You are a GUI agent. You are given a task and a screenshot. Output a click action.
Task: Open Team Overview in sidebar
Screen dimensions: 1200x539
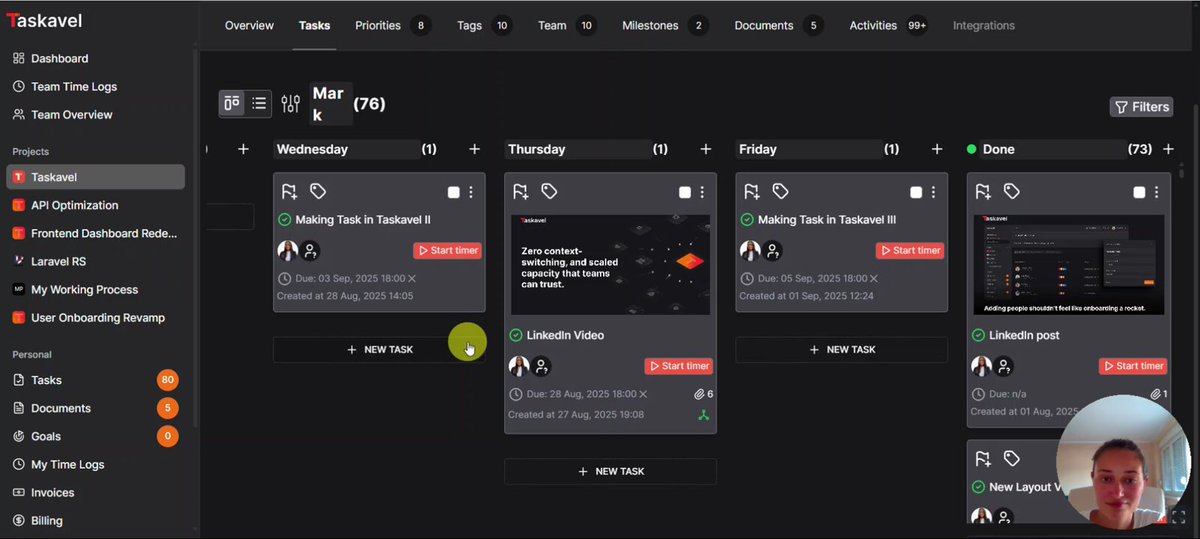pos(71,114)
